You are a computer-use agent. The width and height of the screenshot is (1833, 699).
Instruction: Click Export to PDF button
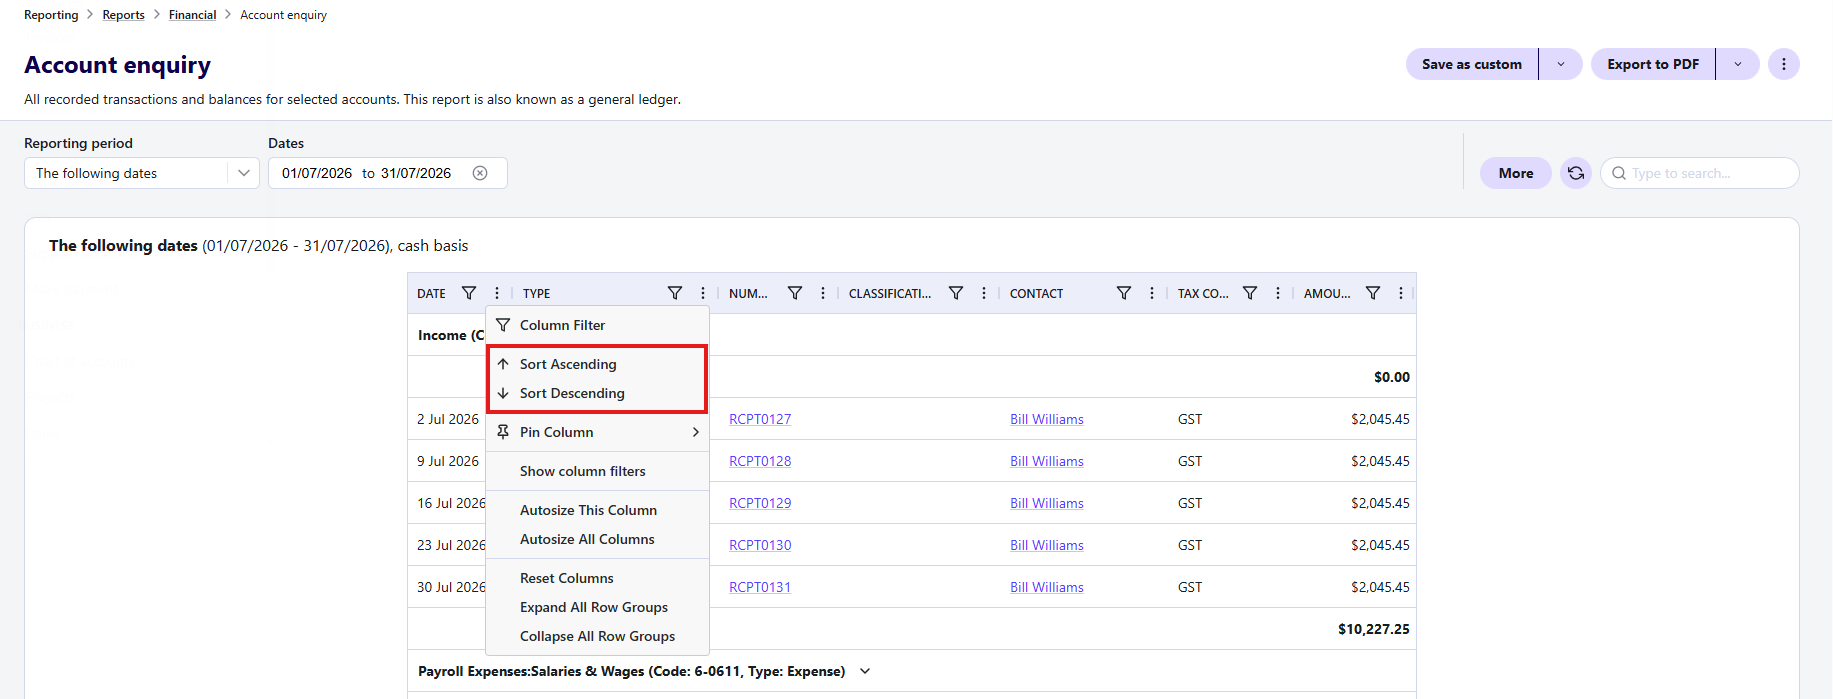tap(1653, 64)
